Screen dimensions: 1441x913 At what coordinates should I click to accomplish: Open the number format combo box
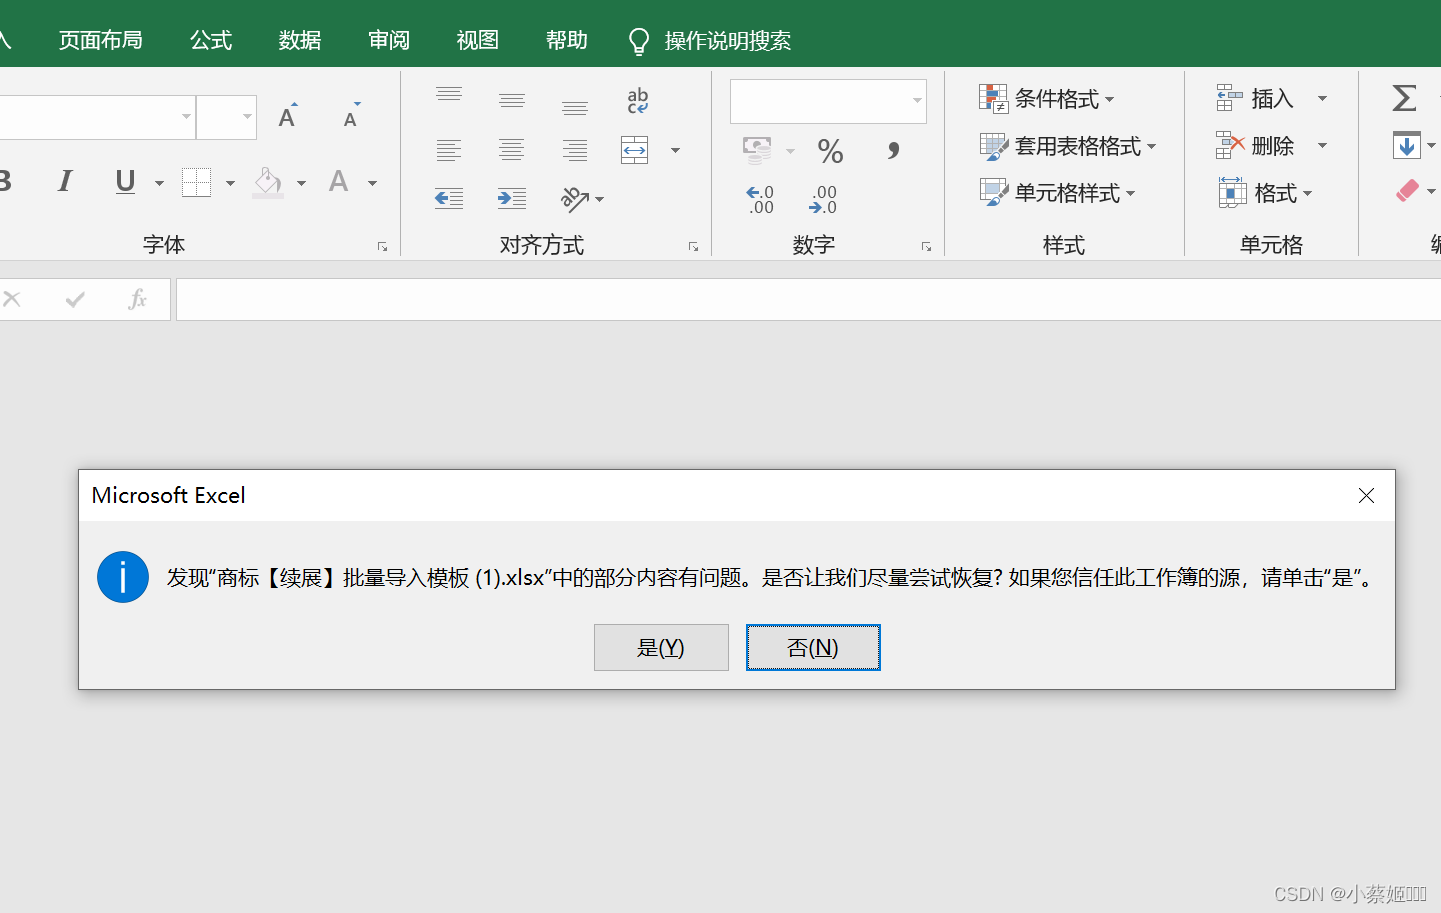[x=828, y=101]
